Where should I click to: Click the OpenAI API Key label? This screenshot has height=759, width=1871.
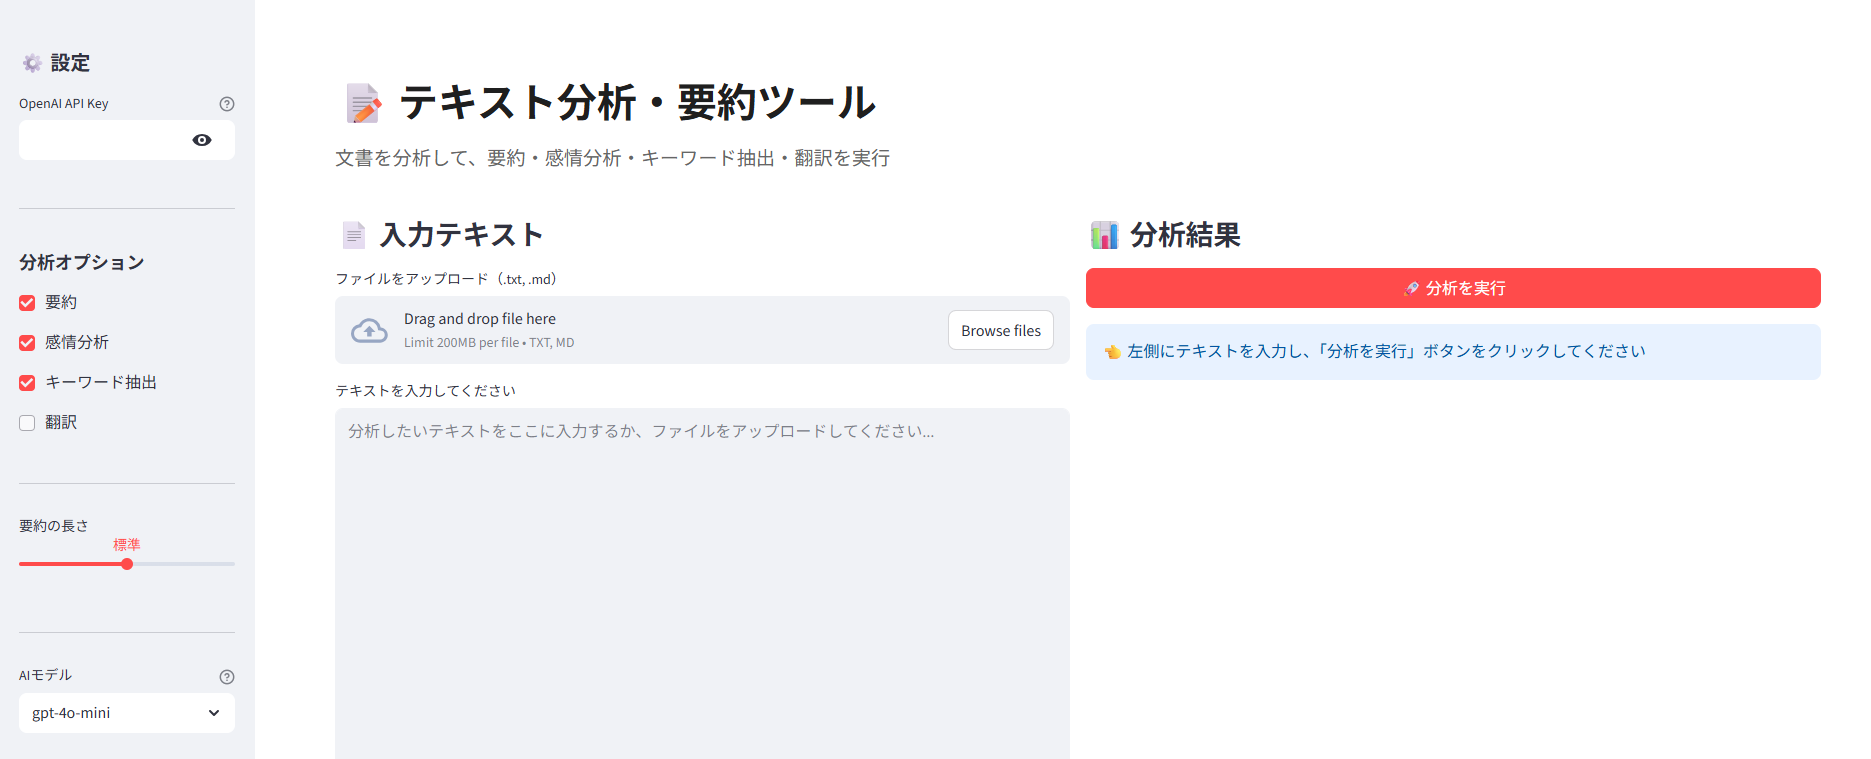coord(64,104)
